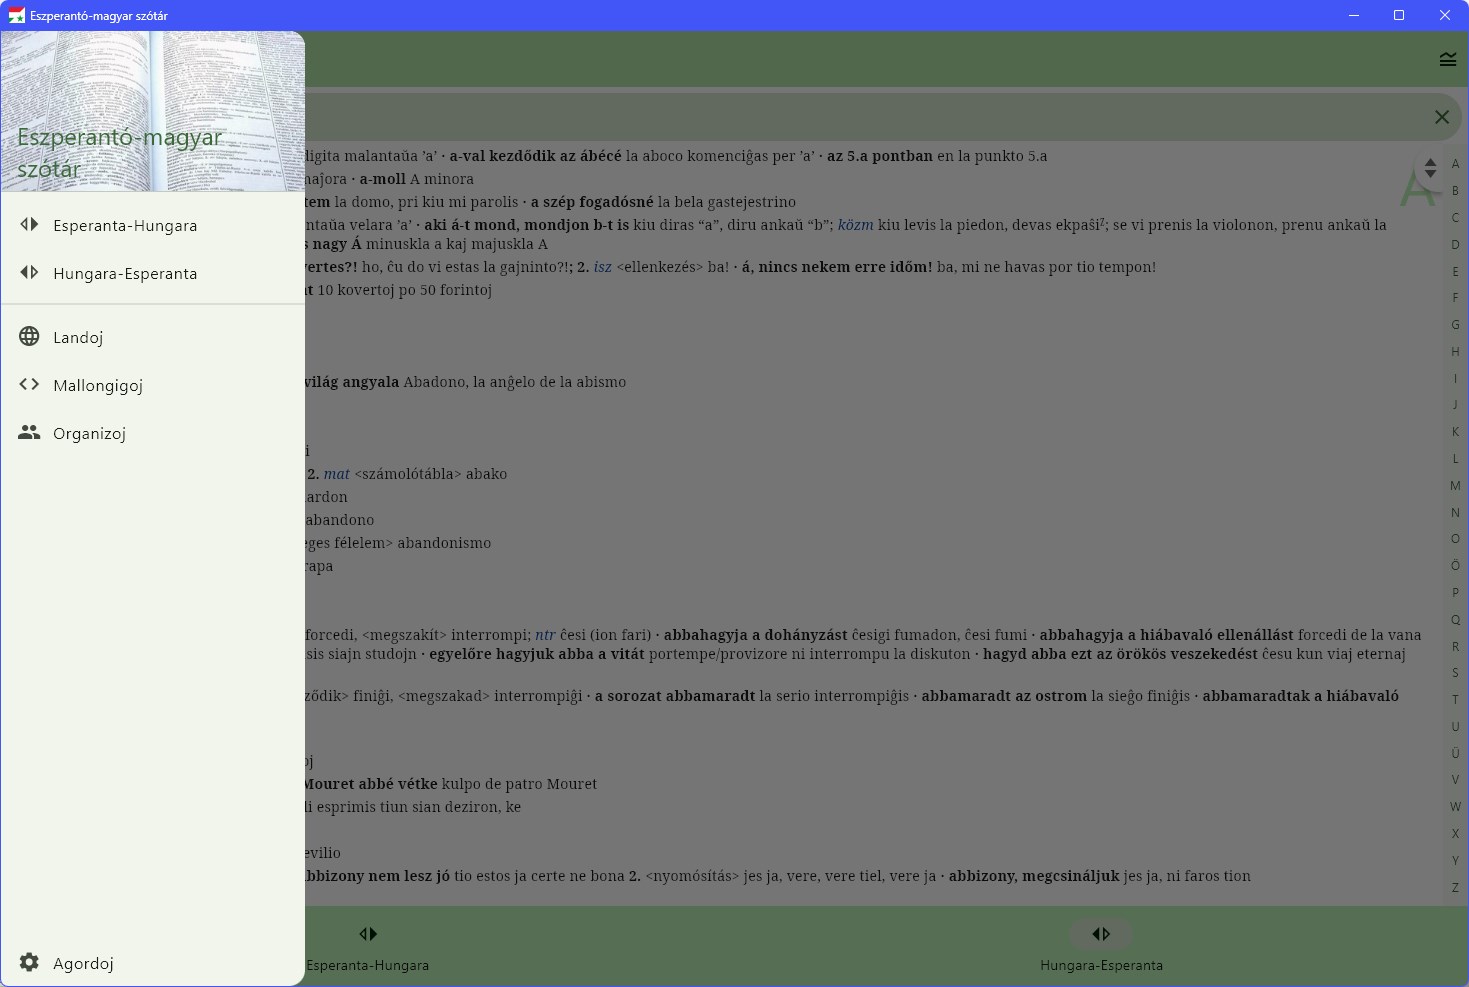Click the app flag icon in title bar
The width and height of the screenshot is (1469, 987).
tap(16, 15)
